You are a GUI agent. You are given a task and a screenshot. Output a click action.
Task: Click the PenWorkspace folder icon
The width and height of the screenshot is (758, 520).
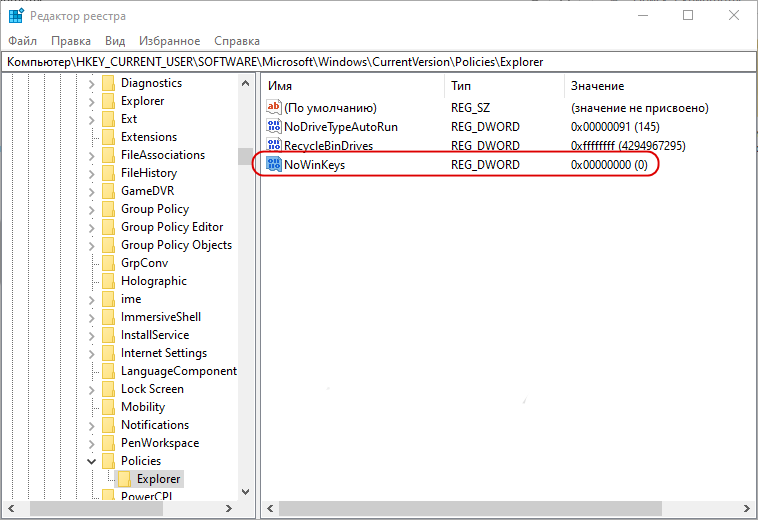tap(109, 443)
